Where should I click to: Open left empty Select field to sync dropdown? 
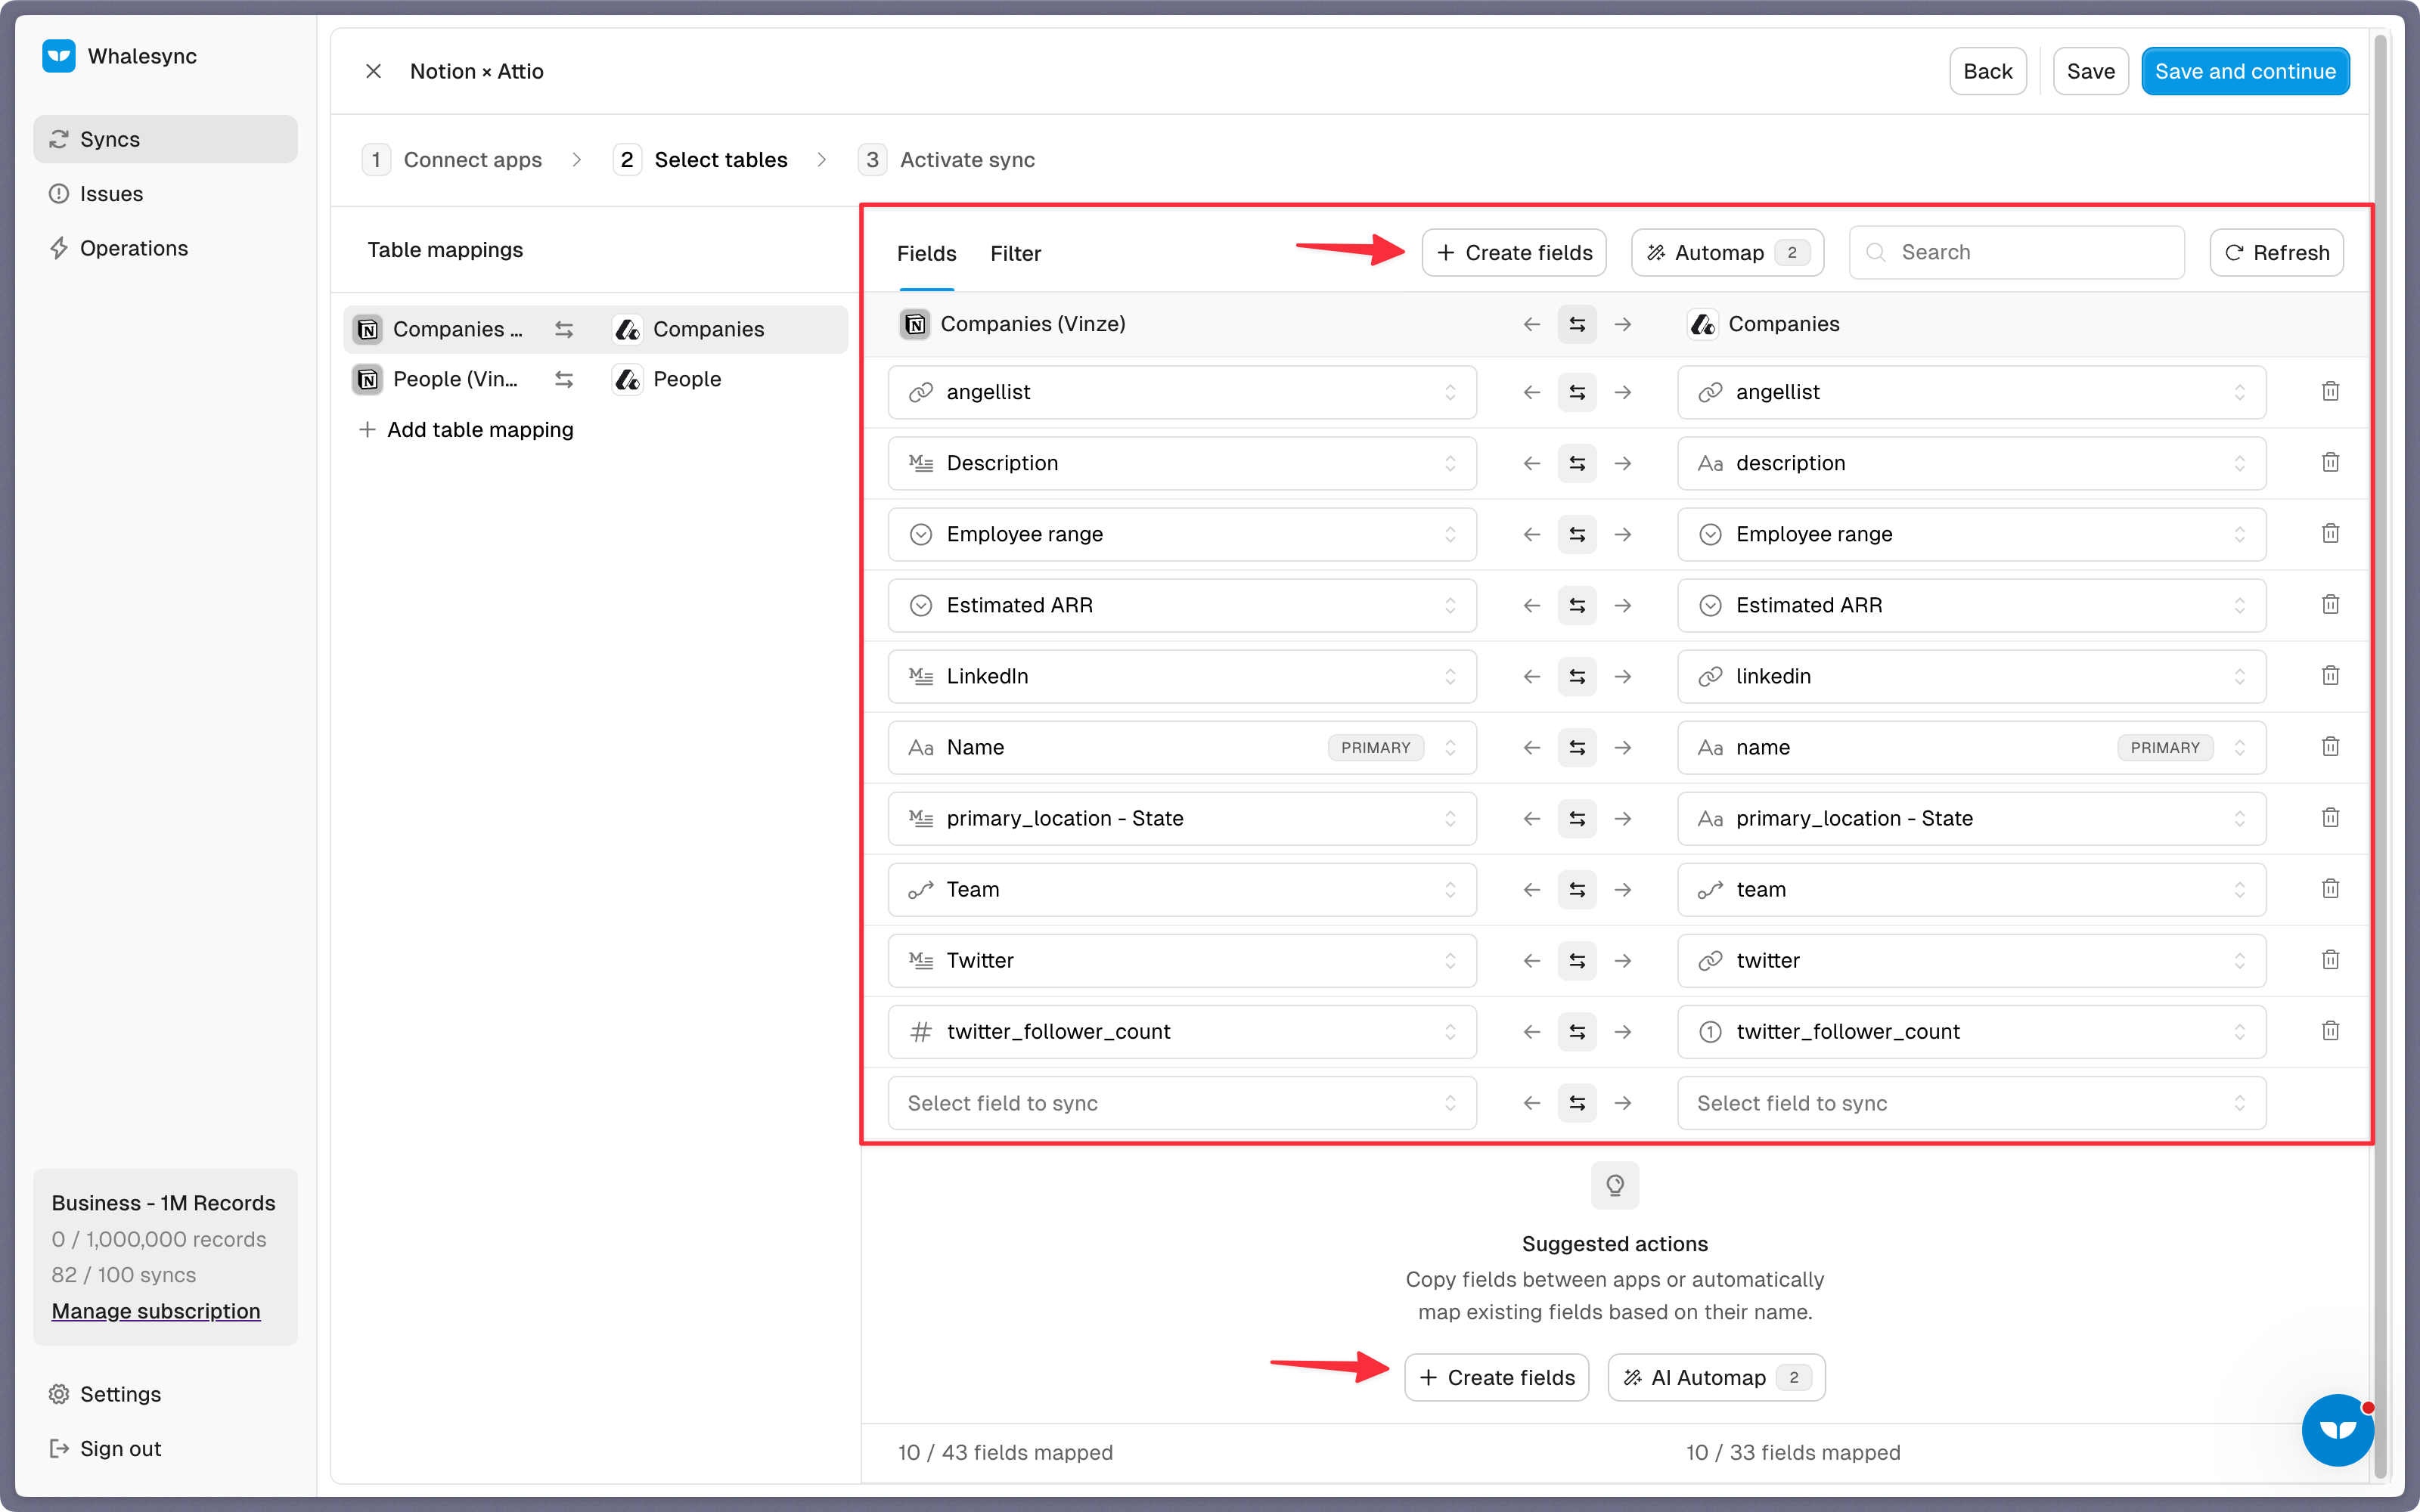click(1182, 1102)
